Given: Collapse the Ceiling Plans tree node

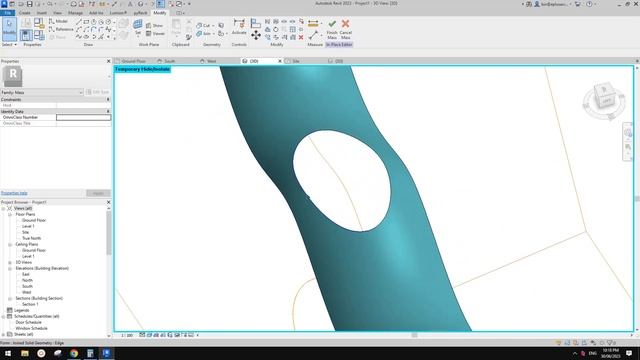Looking at the screenshot, I should (10, 244).
